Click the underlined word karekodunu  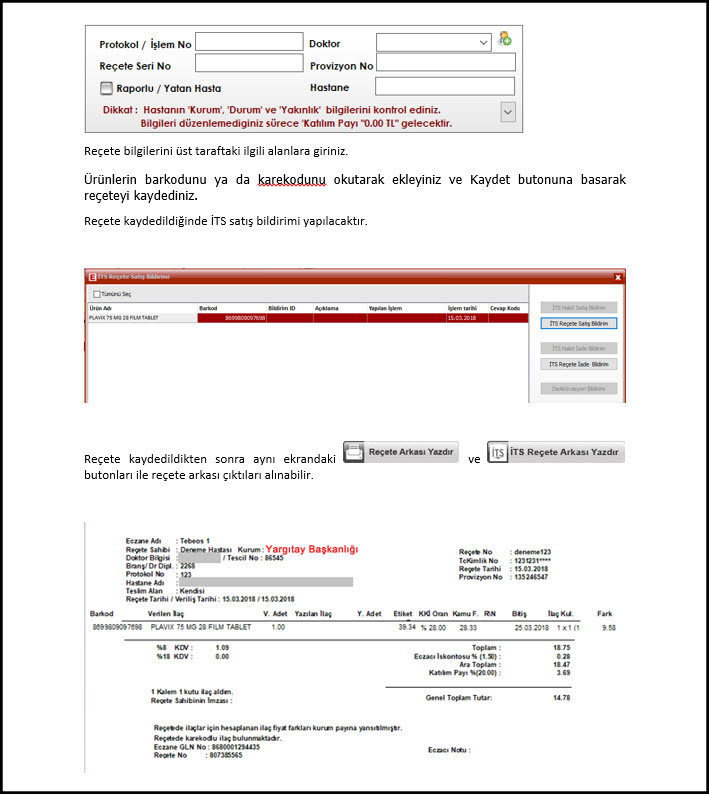(292, 180)
